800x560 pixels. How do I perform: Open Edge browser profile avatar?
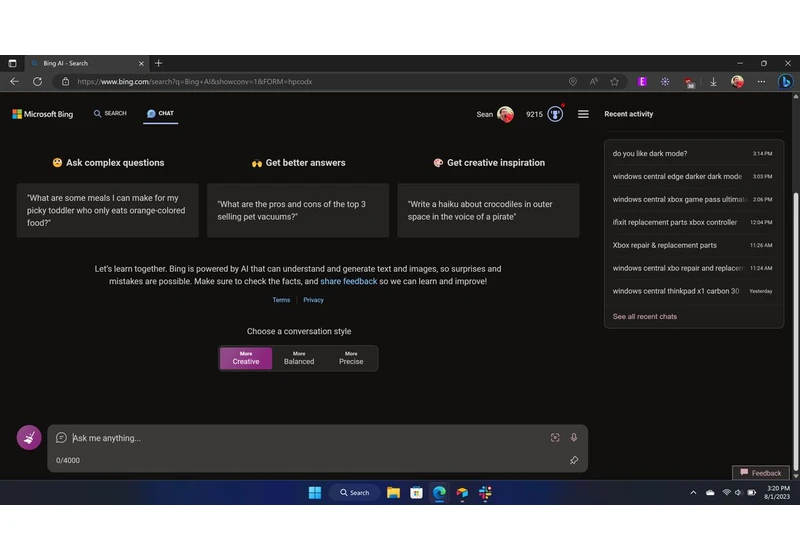pos(737,82)
